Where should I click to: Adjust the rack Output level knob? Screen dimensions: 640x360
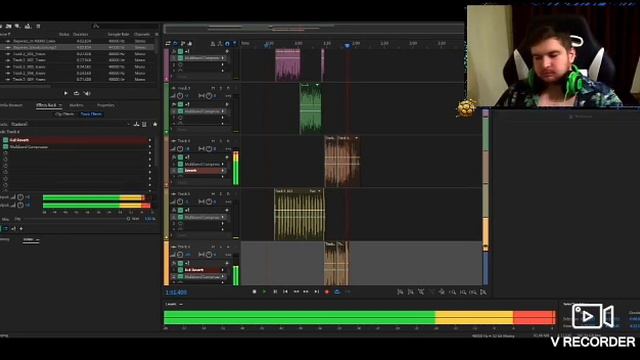(20, 205)
